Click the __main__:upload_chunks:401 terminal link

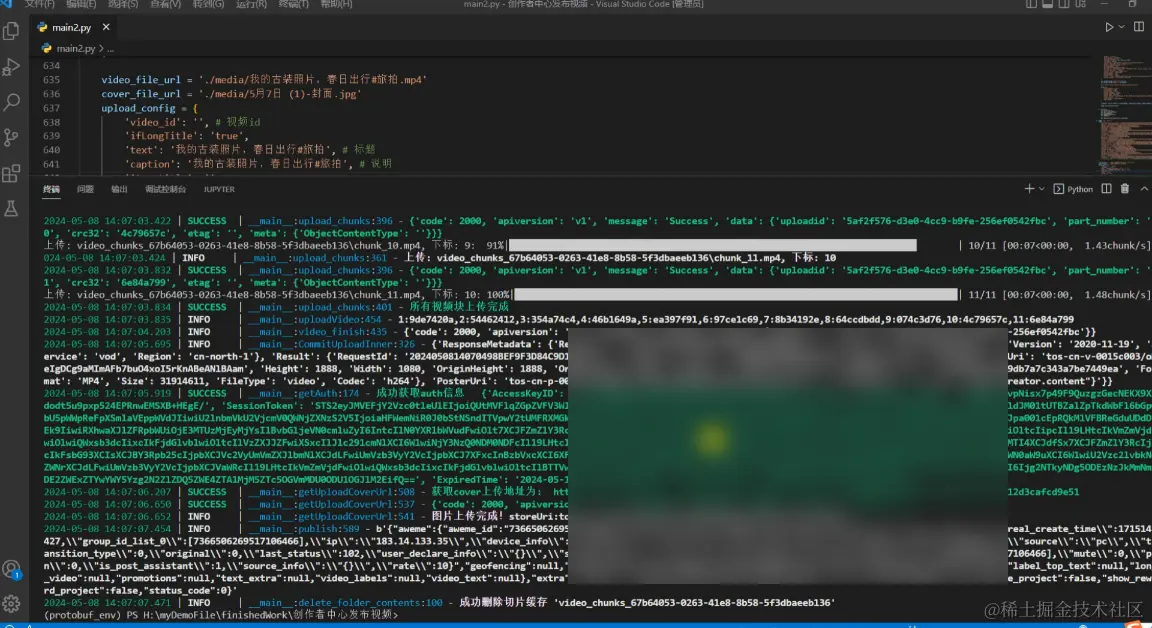320,307
